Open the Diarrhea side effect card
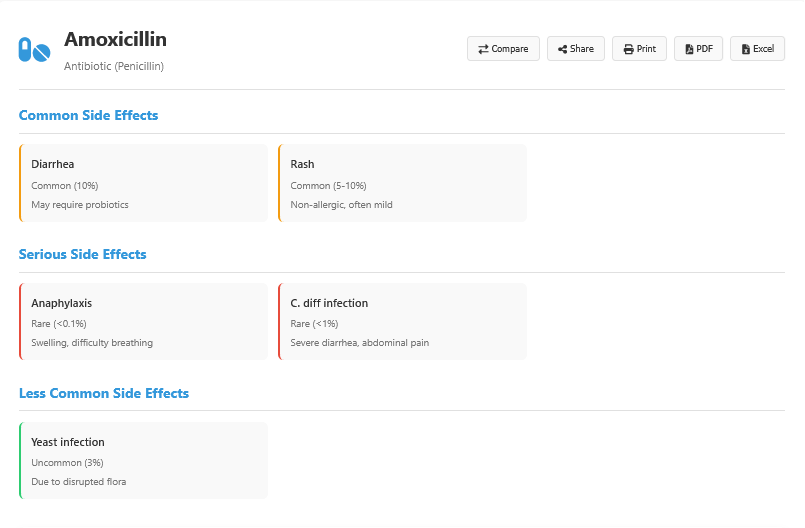This screenshot has height=528, width=805. pyautogui.click(x=144, y=183)
